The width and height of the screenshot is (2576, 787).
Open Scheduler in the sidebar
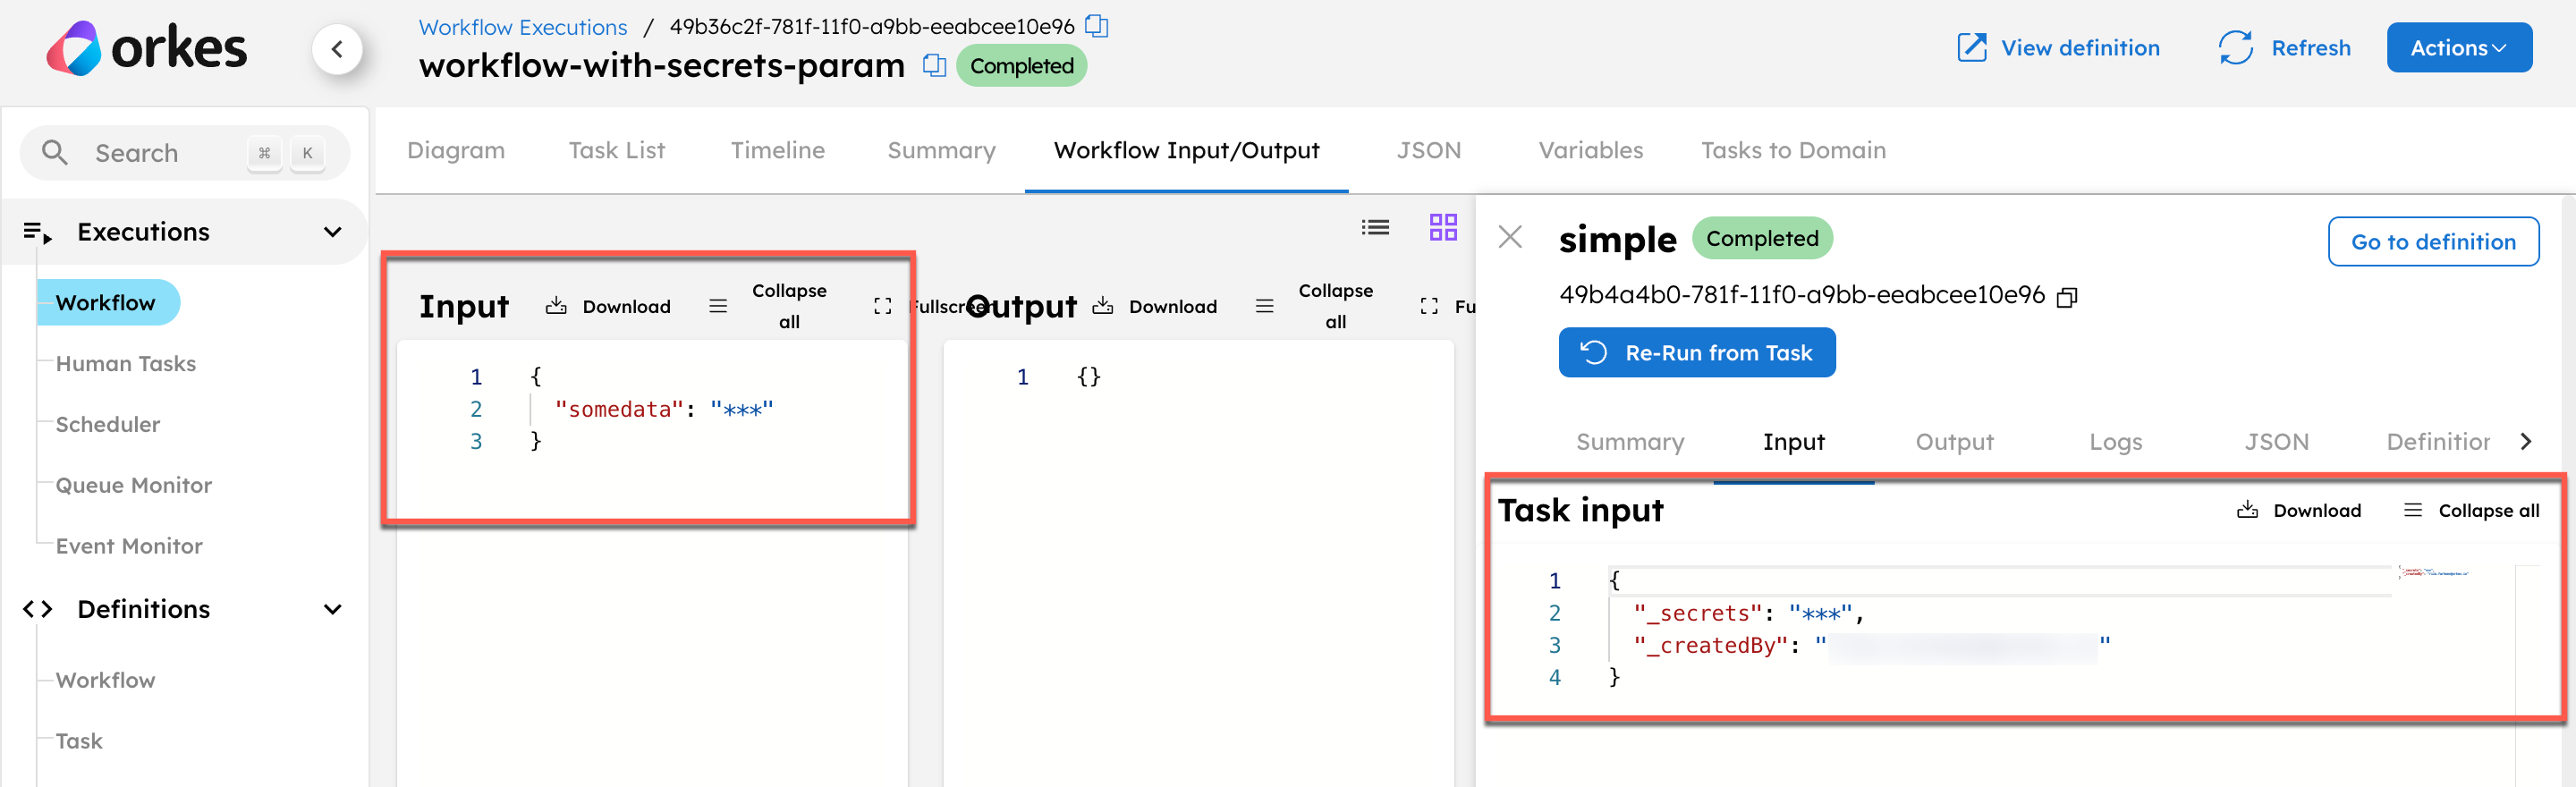pos(108,425)
